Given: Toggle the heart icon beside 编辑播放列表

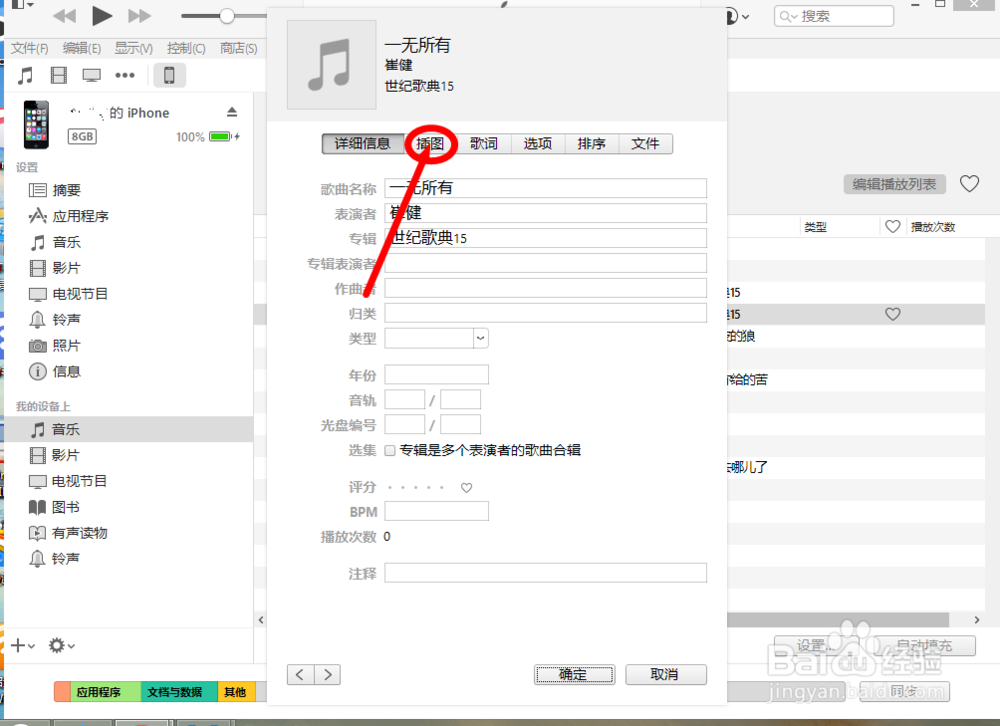Looking at the screenshot, I should [969, 184].
